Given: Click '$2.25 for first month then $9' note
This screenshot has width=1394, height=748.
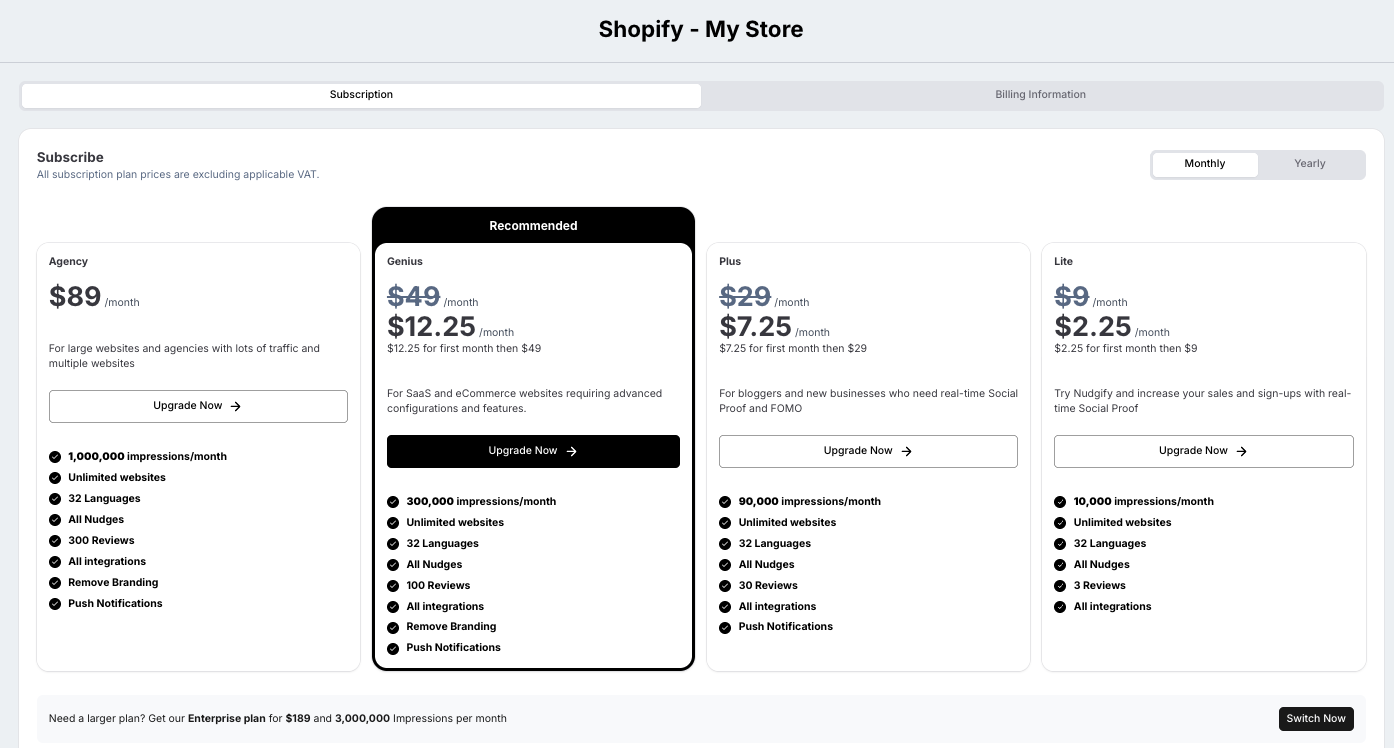Looking at the screenshot, I should coord(1125,349).
